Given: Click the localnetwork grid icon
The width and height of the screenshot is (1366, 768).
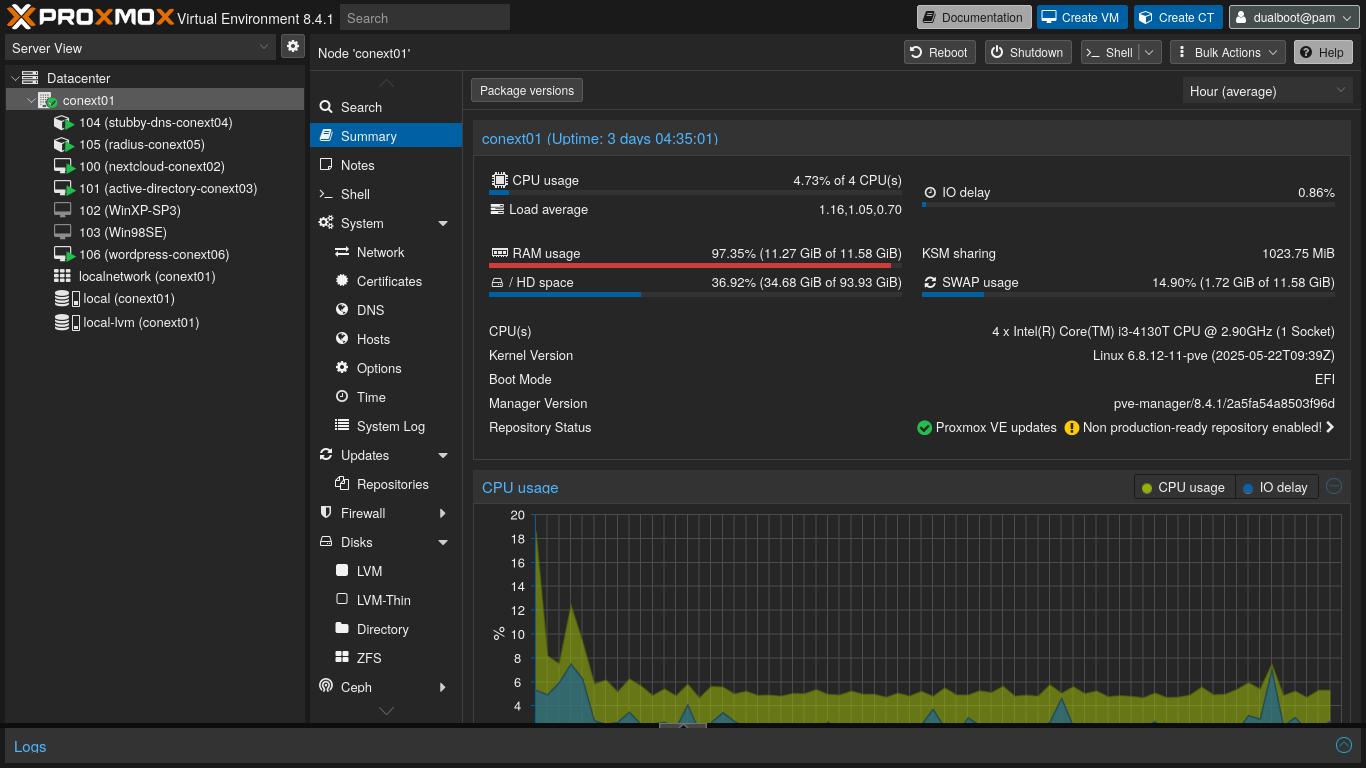Looking at the screenshot, I should 62,276.
